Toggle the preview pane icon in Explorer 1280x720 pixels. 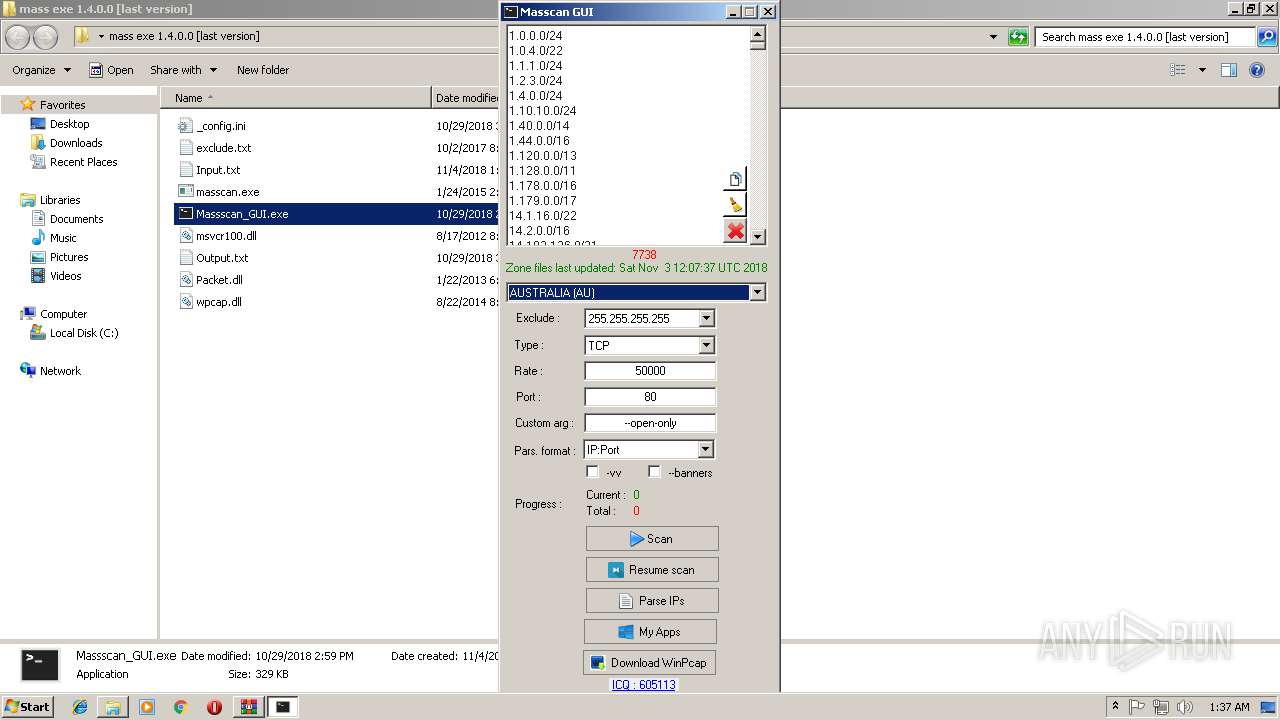[x=1229, y=70]
